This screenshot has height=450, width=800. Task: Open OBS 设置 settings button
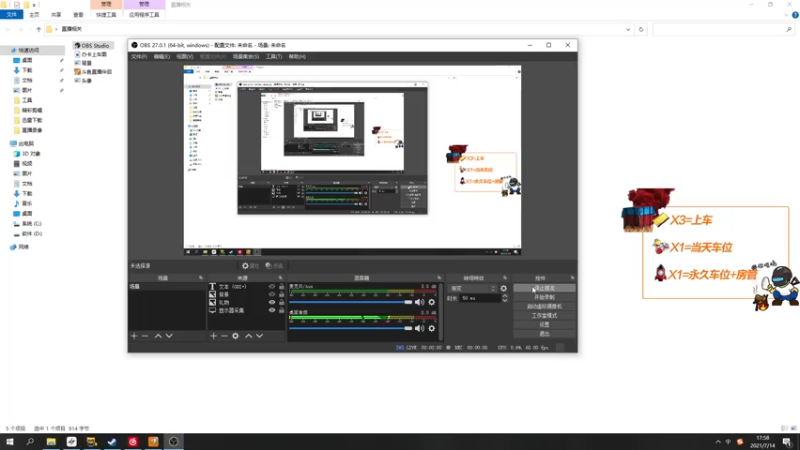[544, 324]
